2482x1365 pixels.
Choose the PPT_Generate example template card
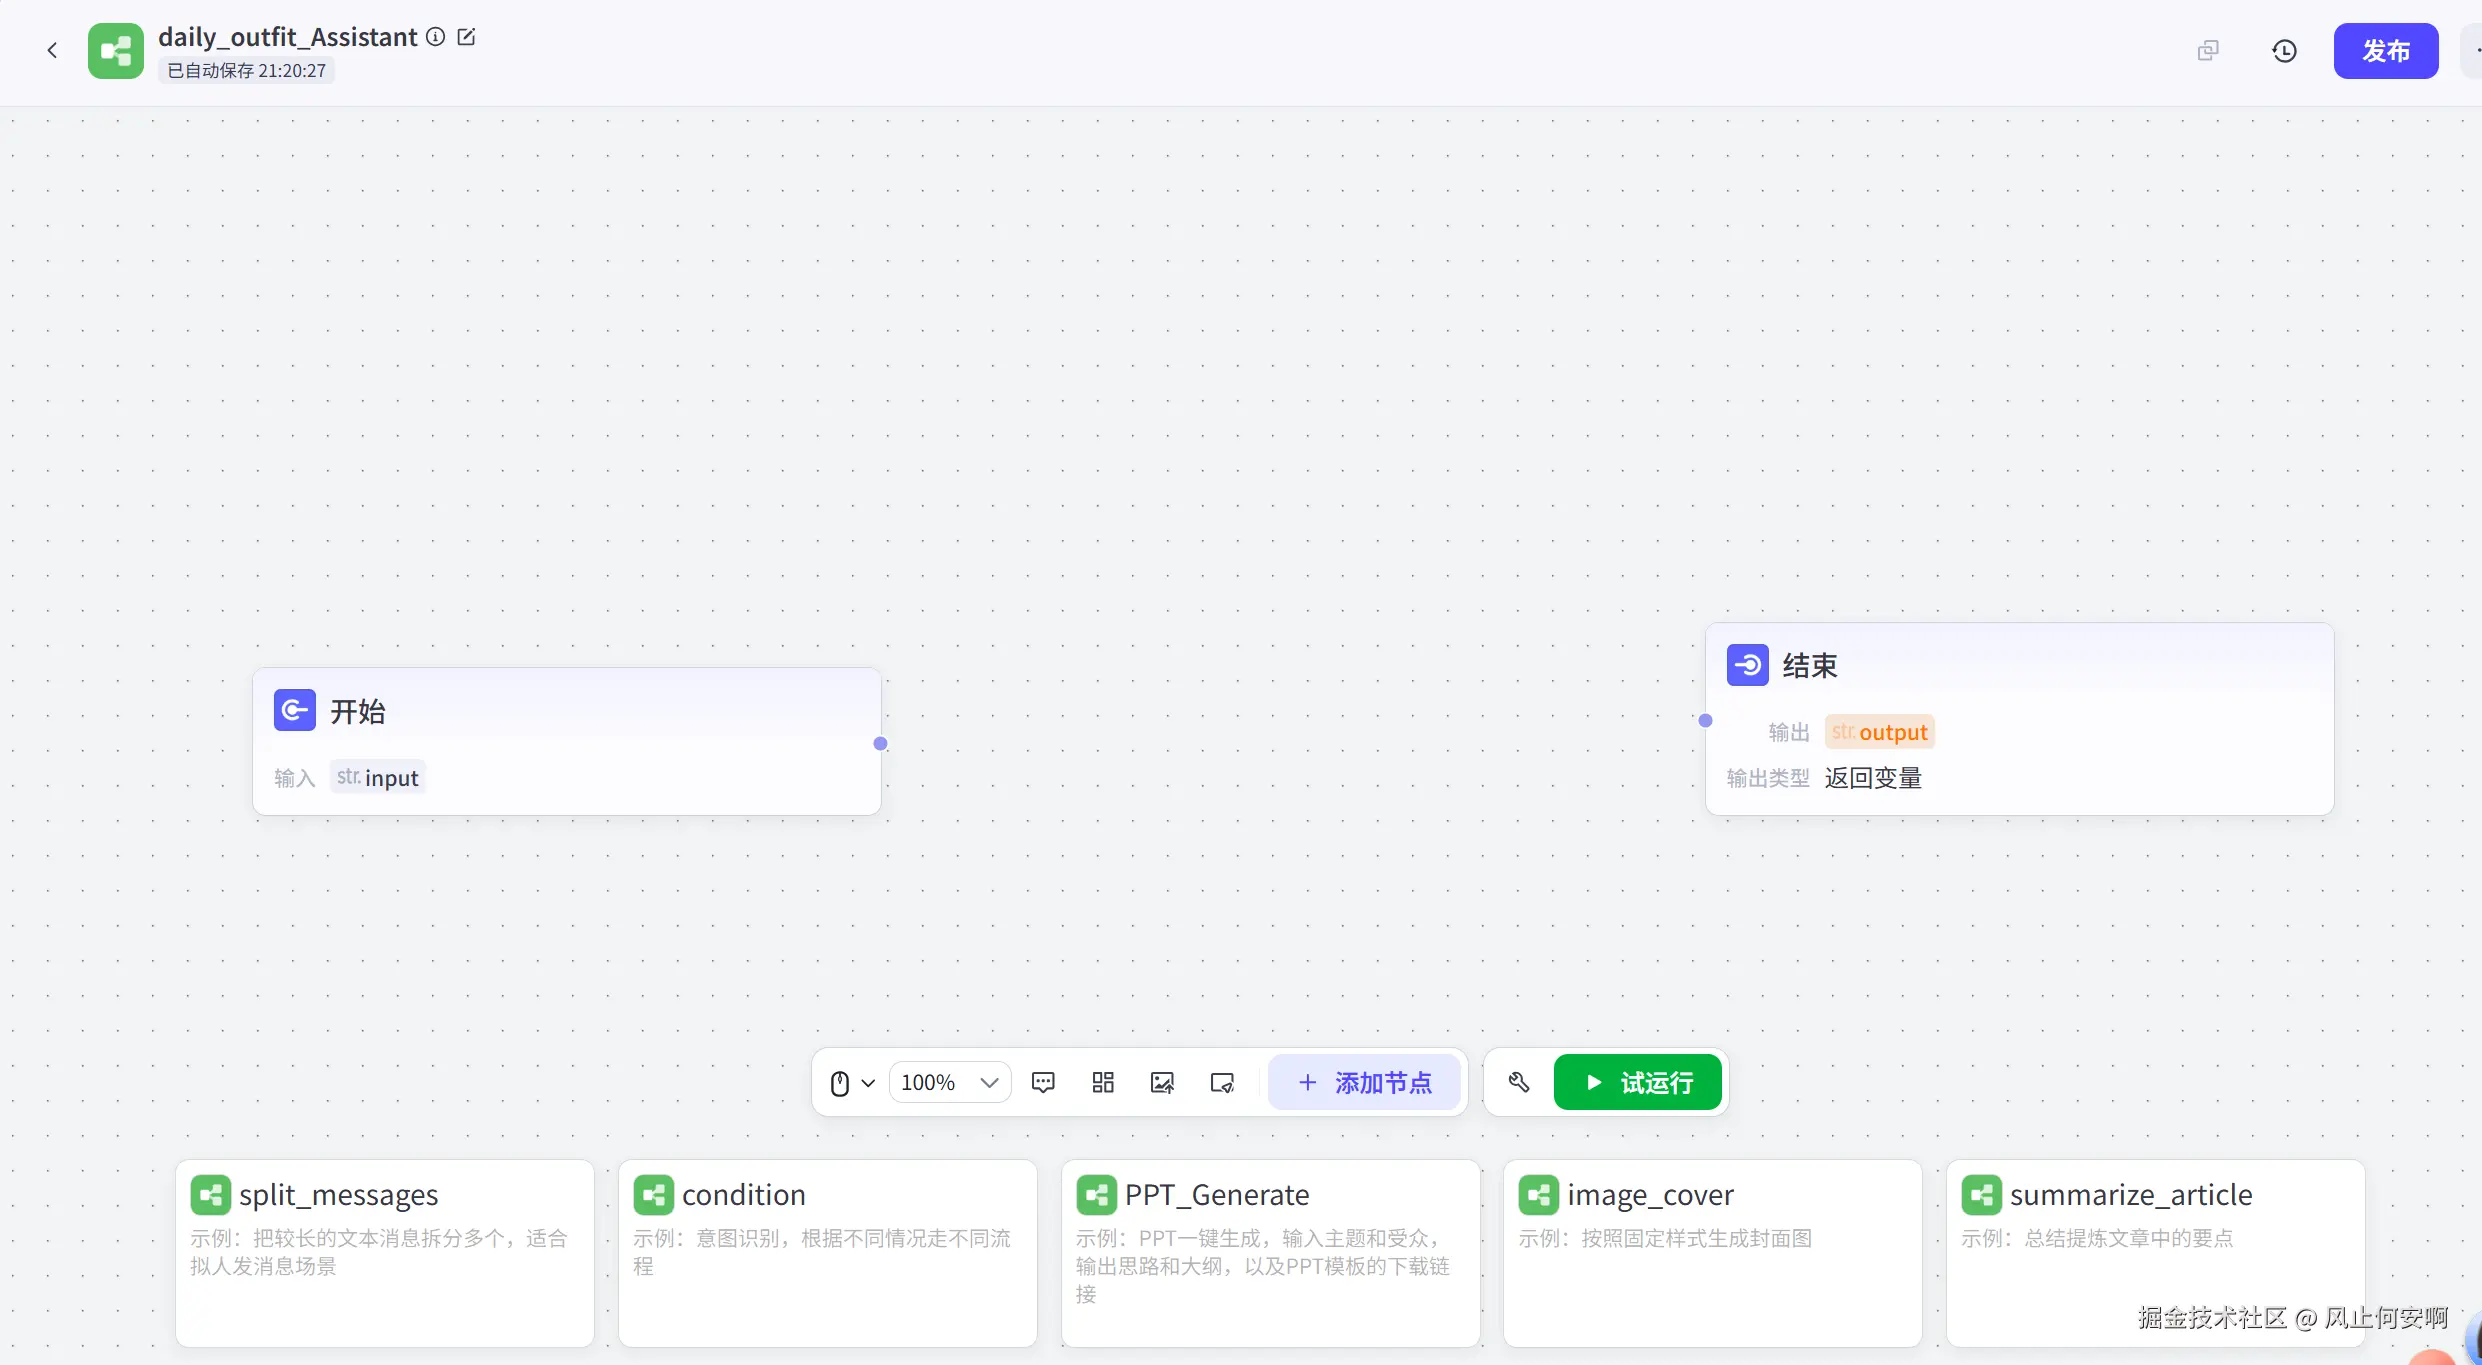click(x=1270, y=1252)
